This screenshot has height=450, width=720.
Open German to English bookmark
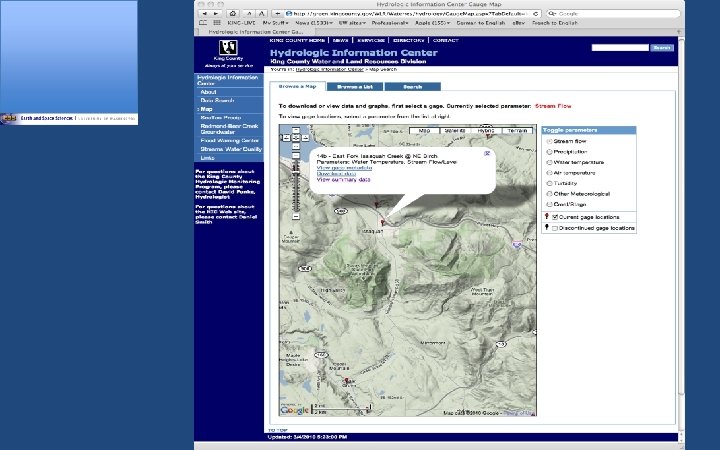pyautogui.click(x=480, y=22)
